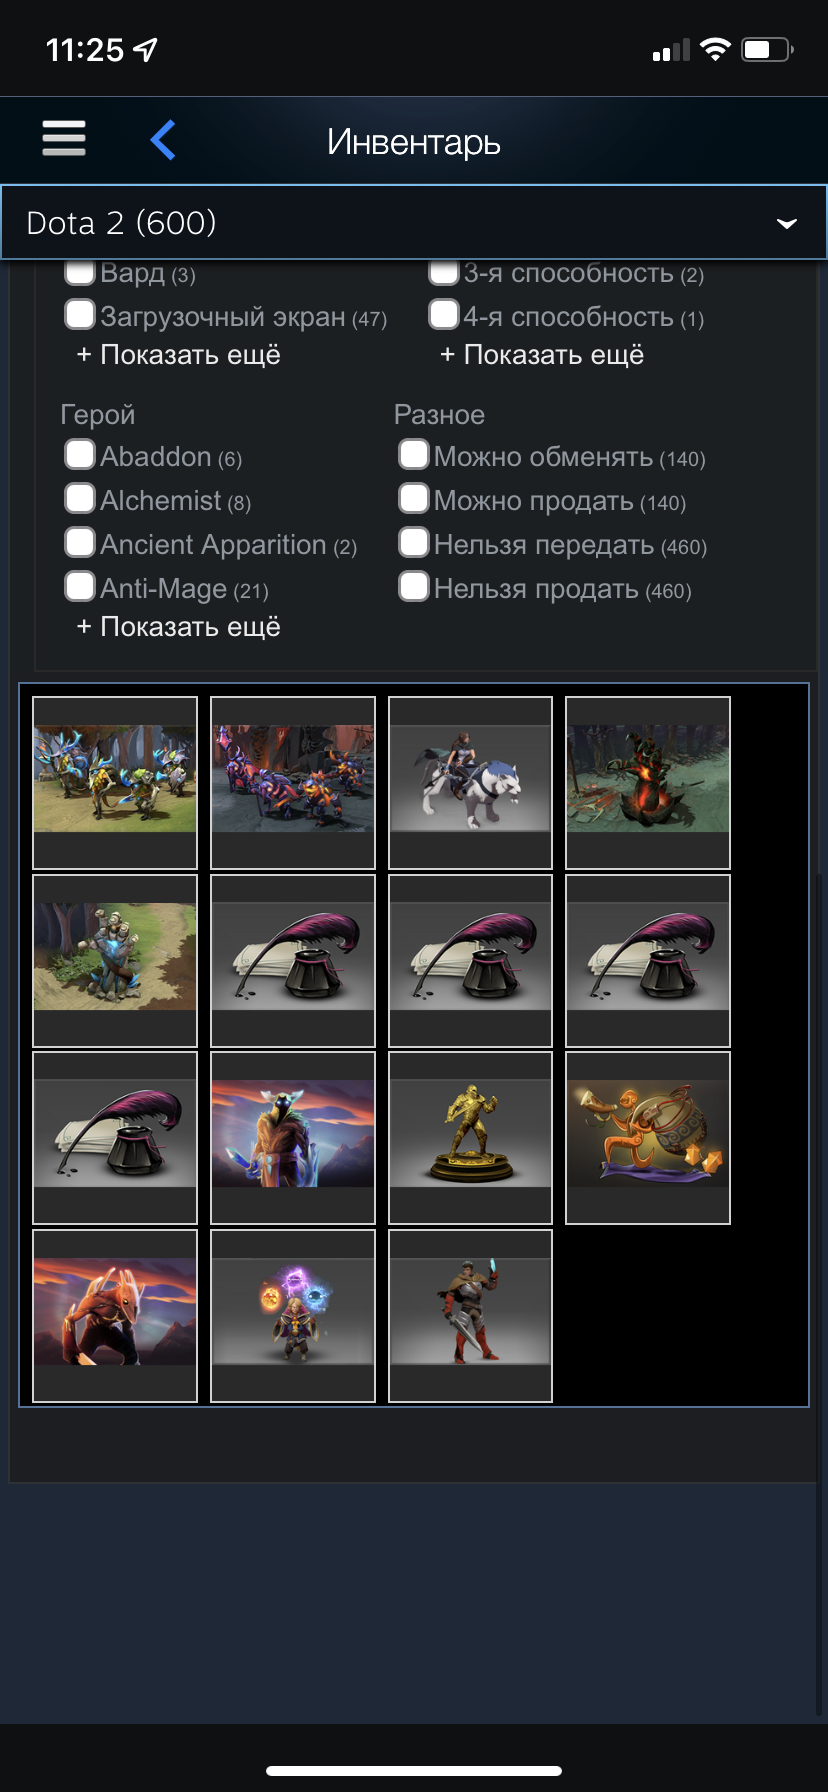Tick the Можно продать checkbox
The image size is (828, 1792).
pyautogui.click(x=413, y=498)
